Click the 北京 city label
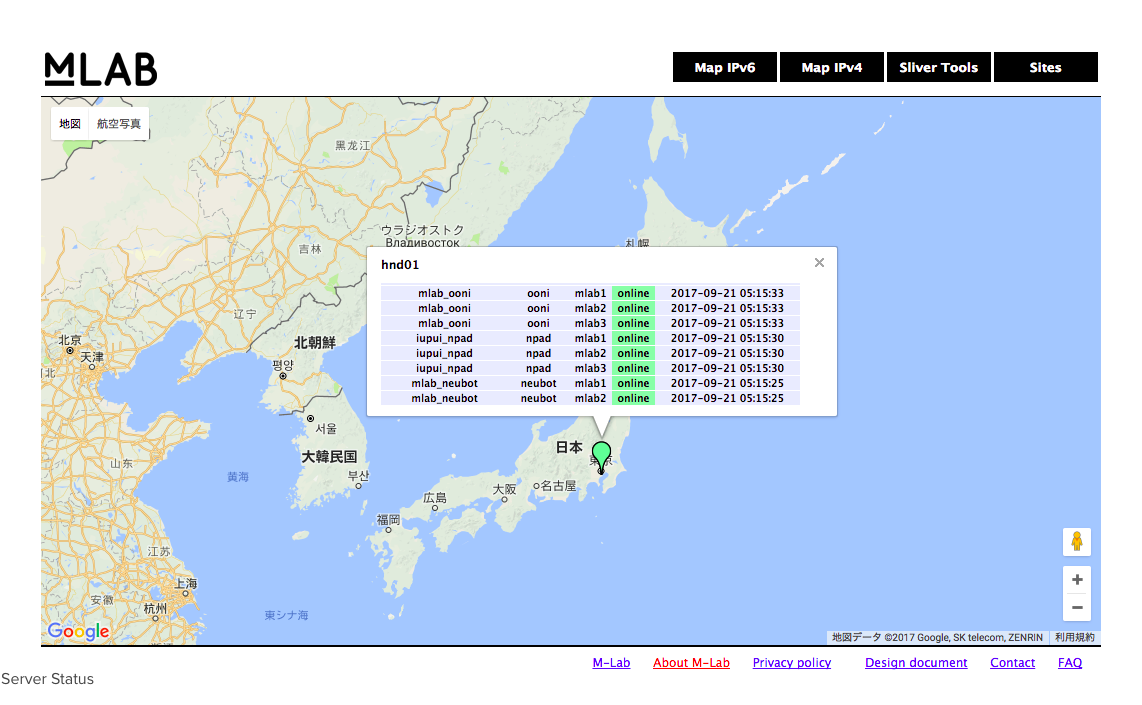The width and height of the screenshot is (1142, 705). click(70, 340)
